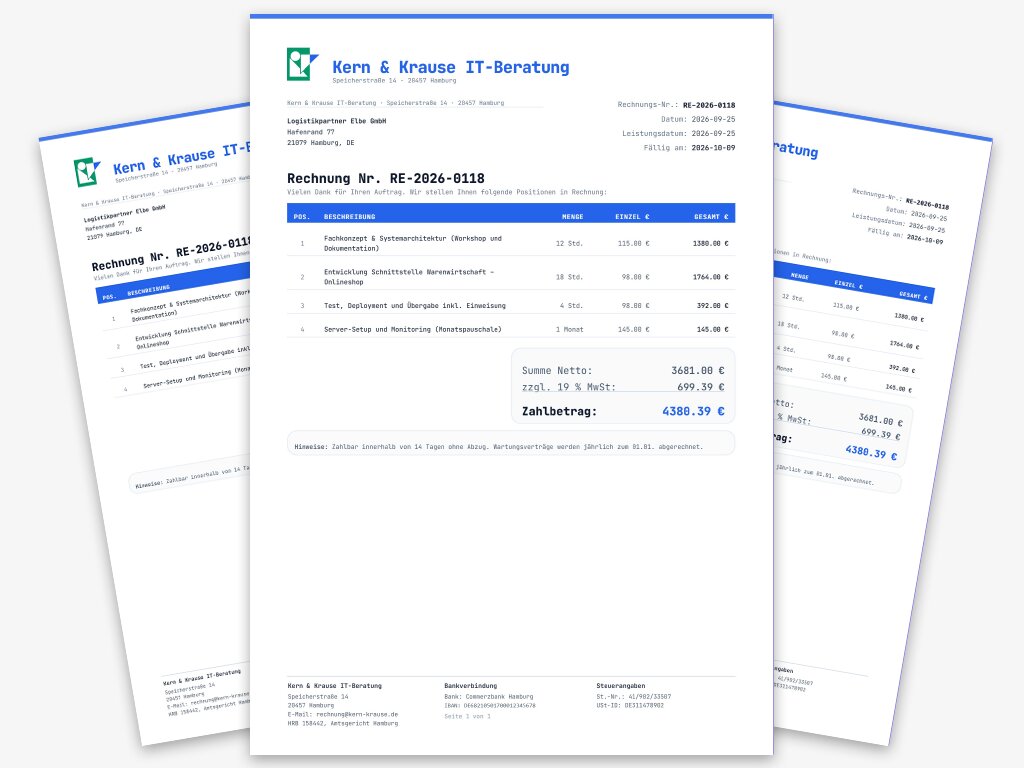Screen dimensions: 1024x768
Task: Select line total "1764.00 €" on the center invoice
Action: point(711,277)
